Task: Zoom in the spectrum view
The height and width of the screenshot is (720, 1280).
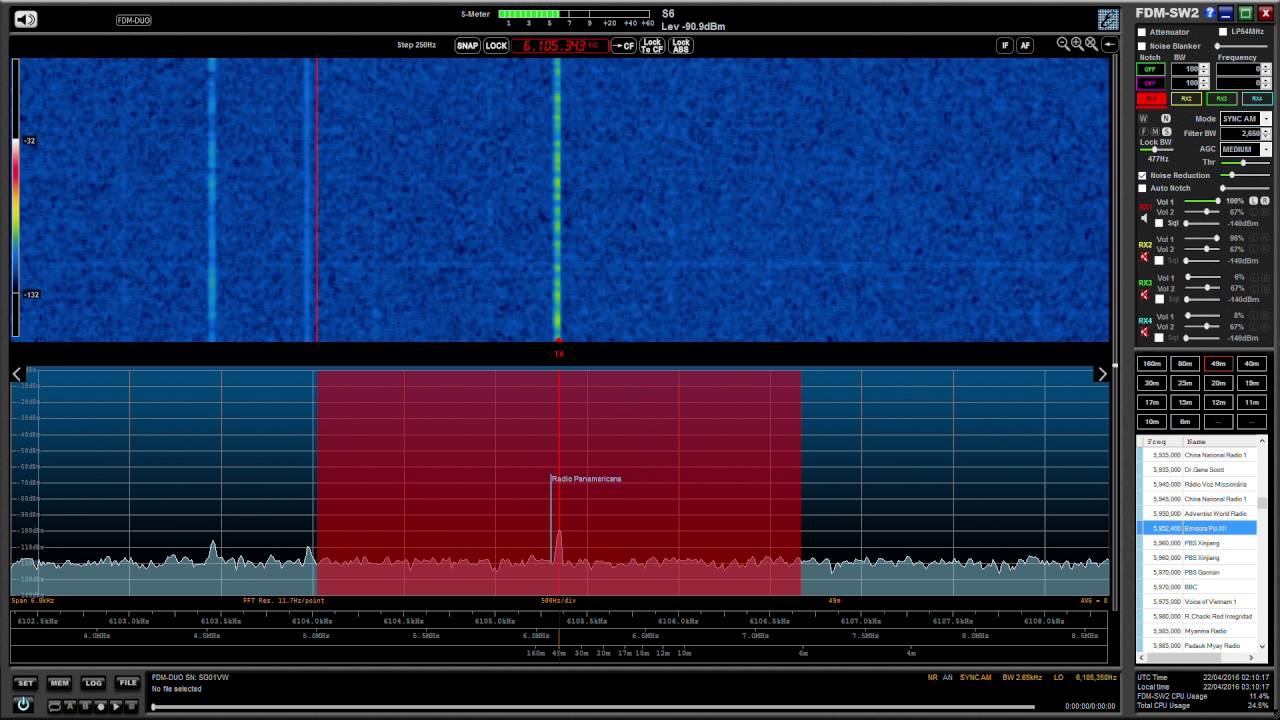Action: [1078, 44]
